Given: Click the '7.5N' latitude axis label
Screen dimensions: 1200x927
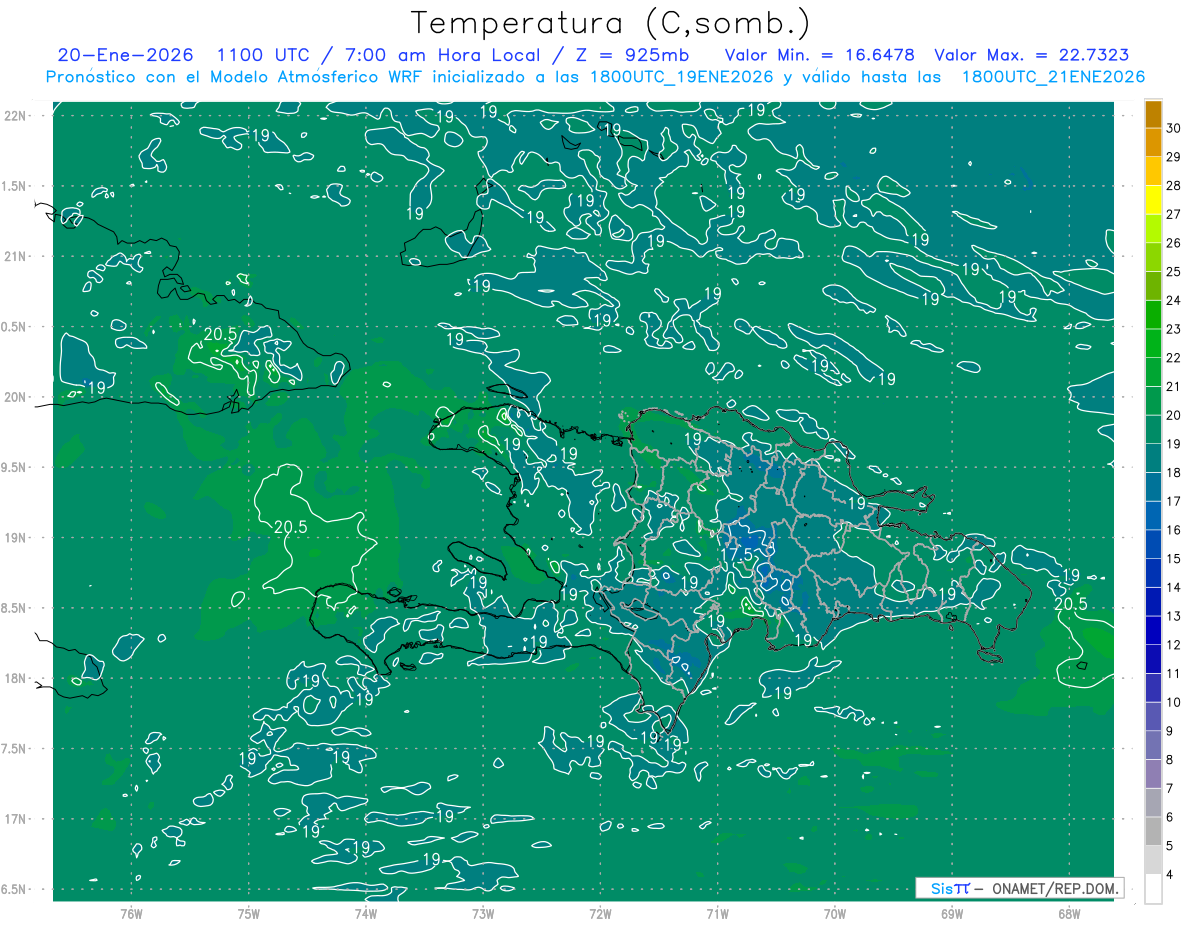Looking at the screenshot, I should [x=15, y=749].
